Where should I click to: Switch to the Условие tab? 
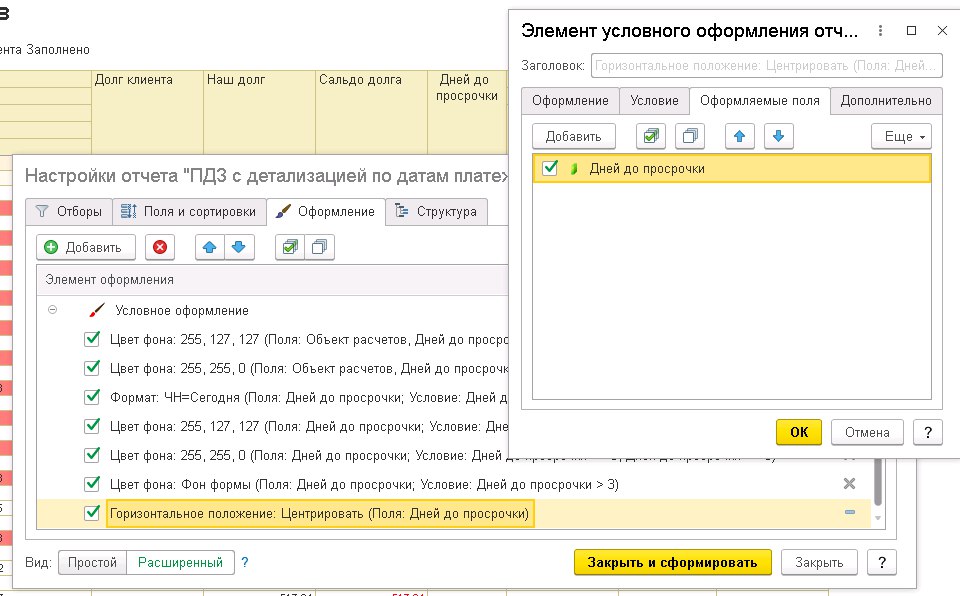(x=654, y=100)
